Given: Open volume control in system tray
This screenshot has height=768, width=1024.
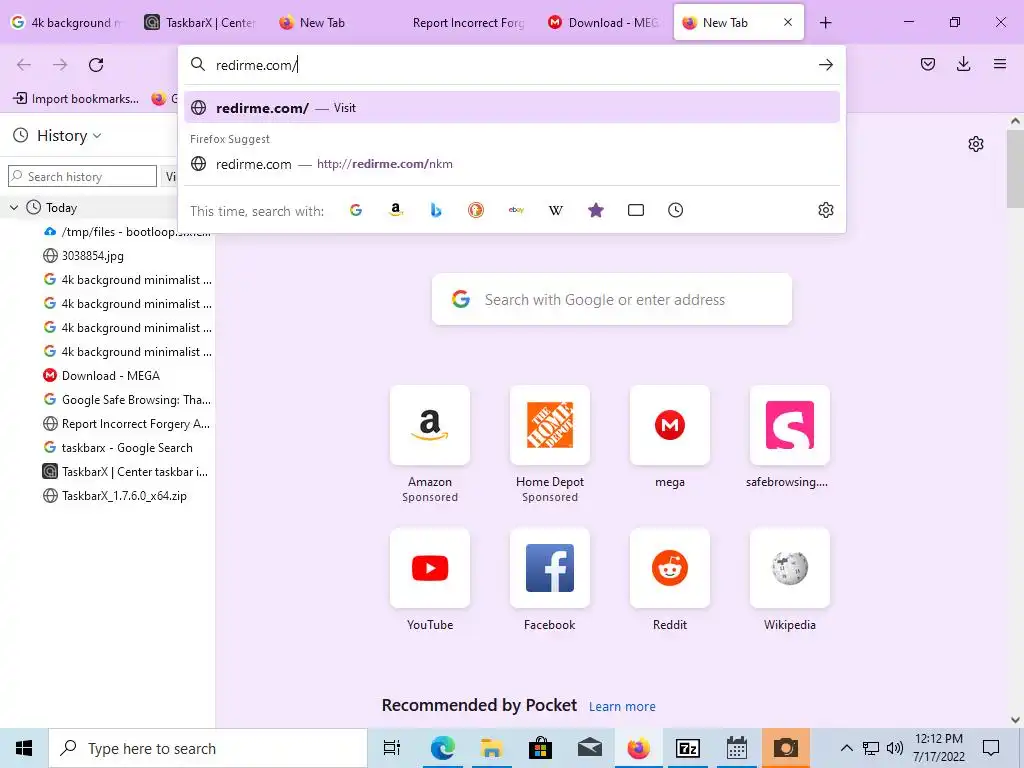Looking at the screenshot, I should (x=895, y=748).
